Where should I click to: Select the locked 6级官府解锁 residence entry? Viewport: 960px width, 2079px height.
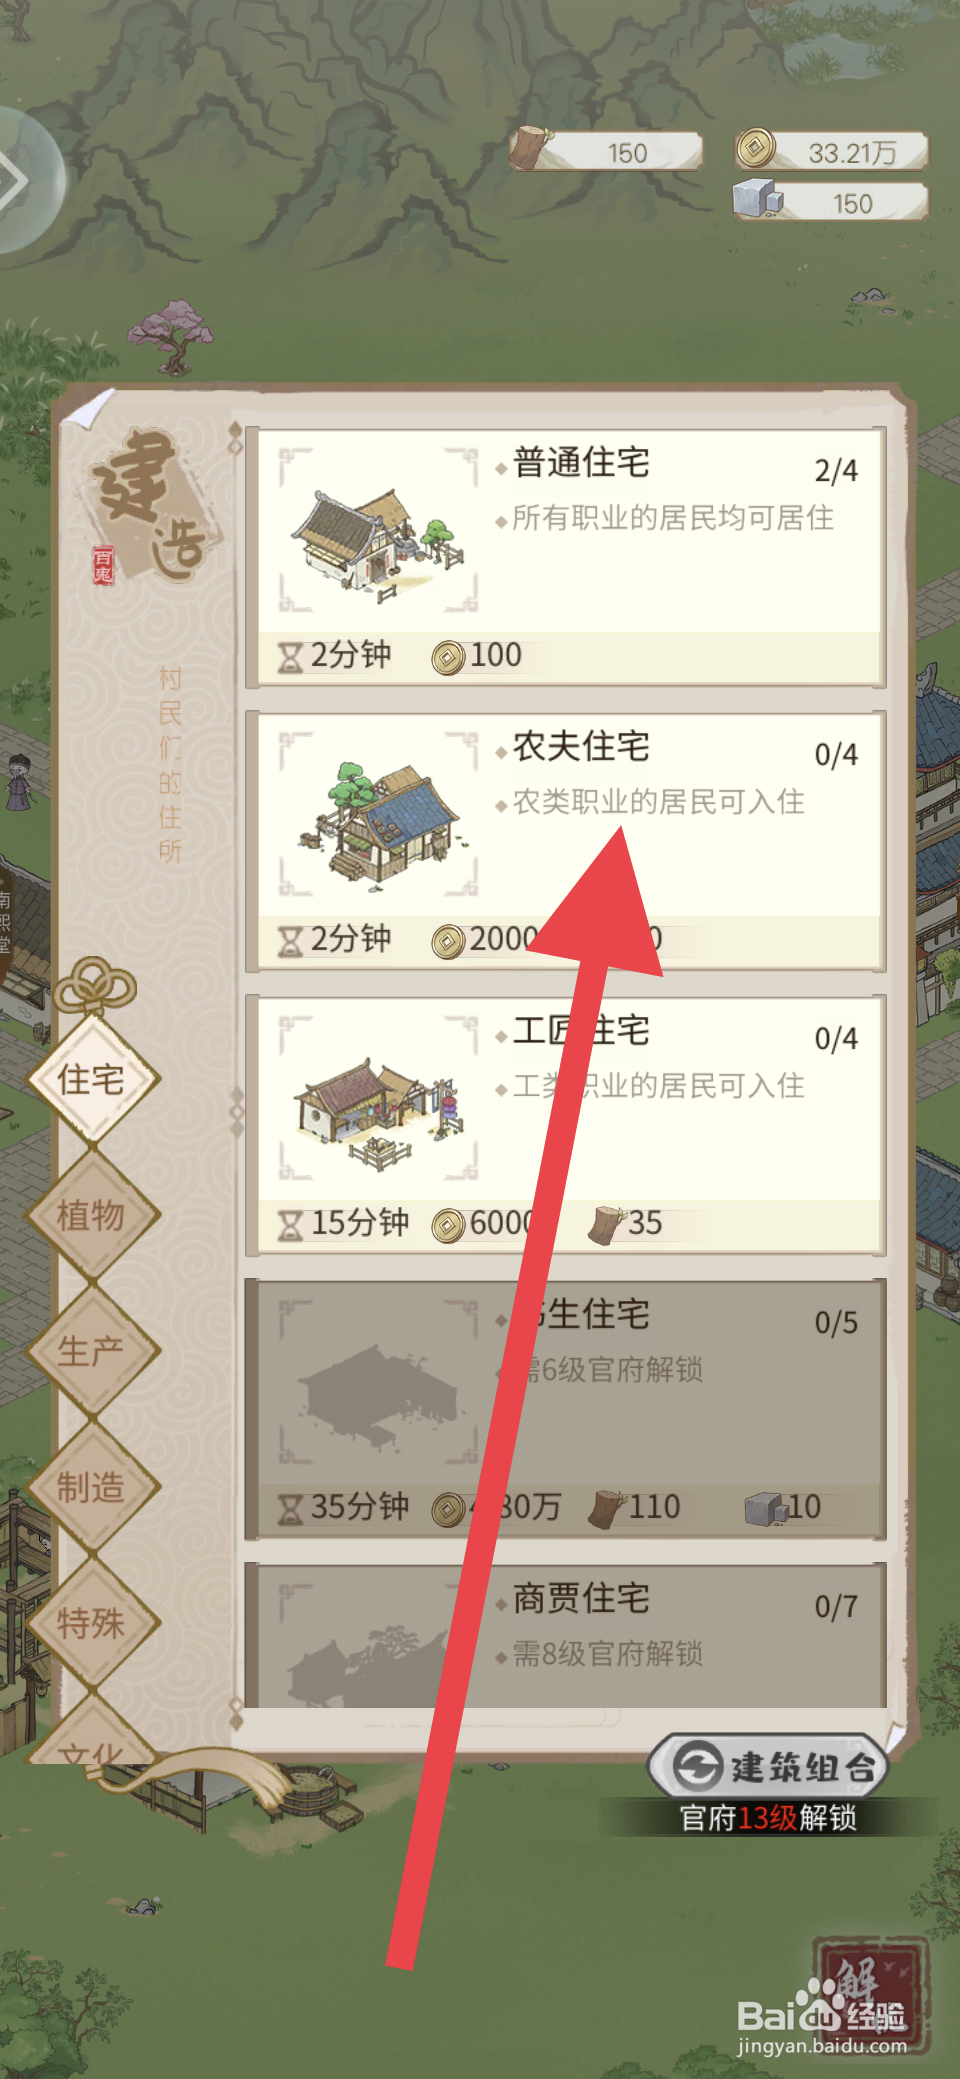tap(566, 1410)
